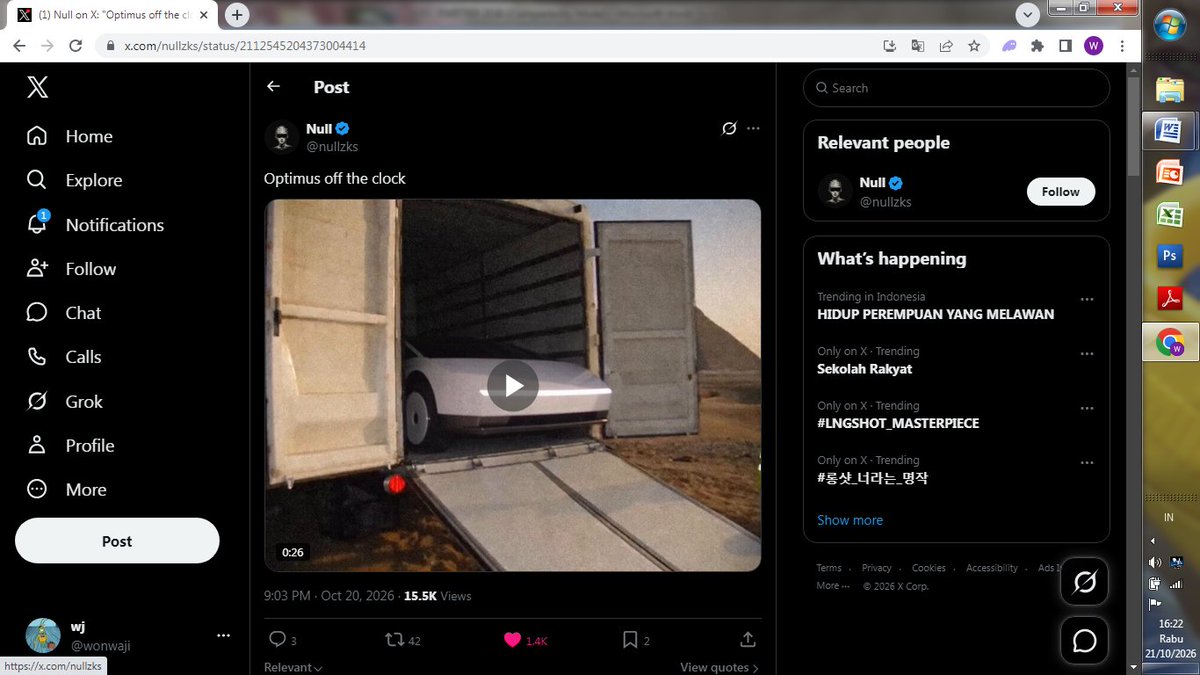Open the View quotes link

click(719, 667)
